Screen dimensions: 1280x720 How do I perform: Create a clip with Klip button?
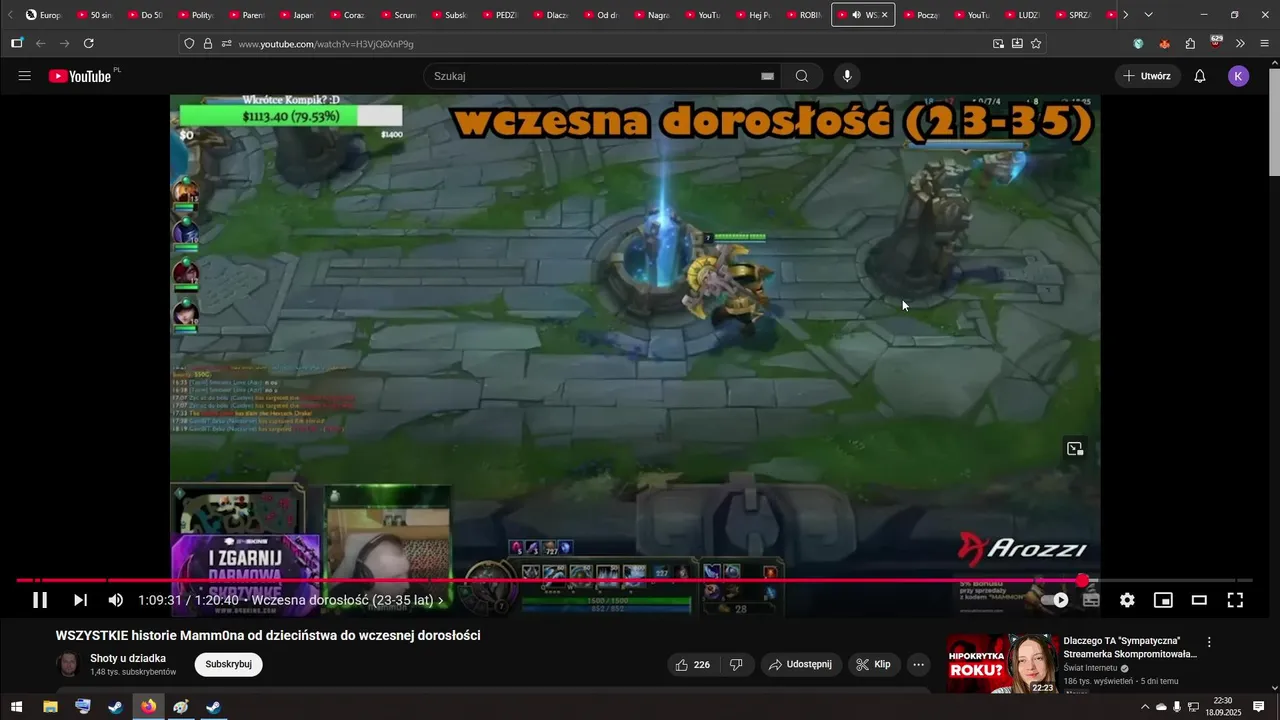(874, 664)
